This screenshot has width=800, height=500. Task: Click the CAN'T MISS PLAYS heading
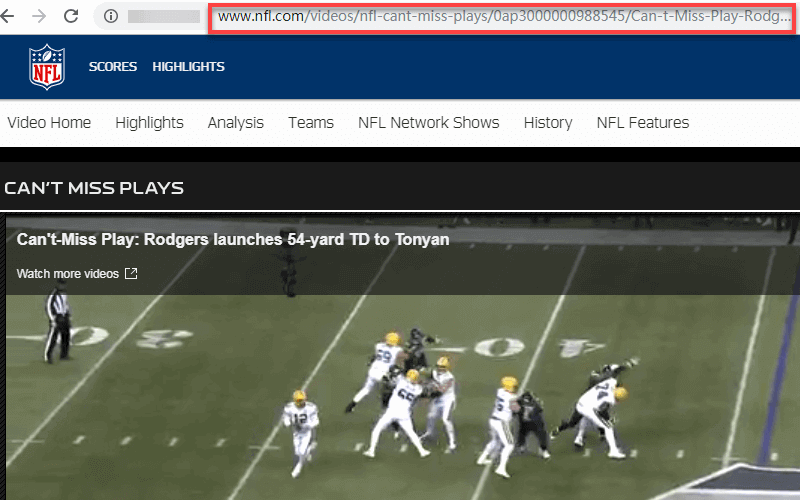[x=94, y=188]
